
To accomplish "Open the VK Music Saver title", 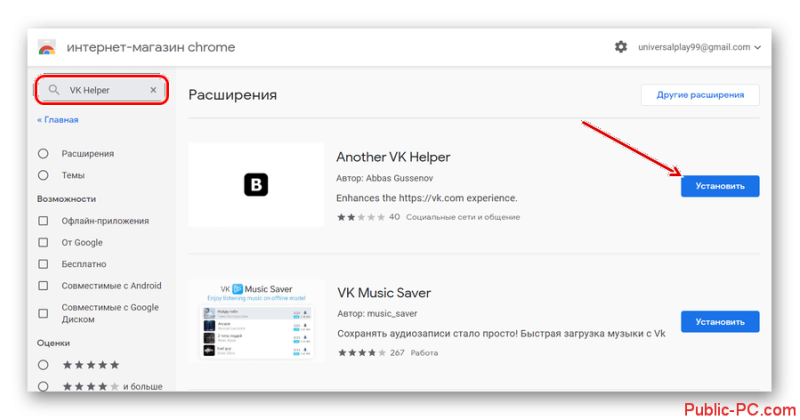I will 384,293.
